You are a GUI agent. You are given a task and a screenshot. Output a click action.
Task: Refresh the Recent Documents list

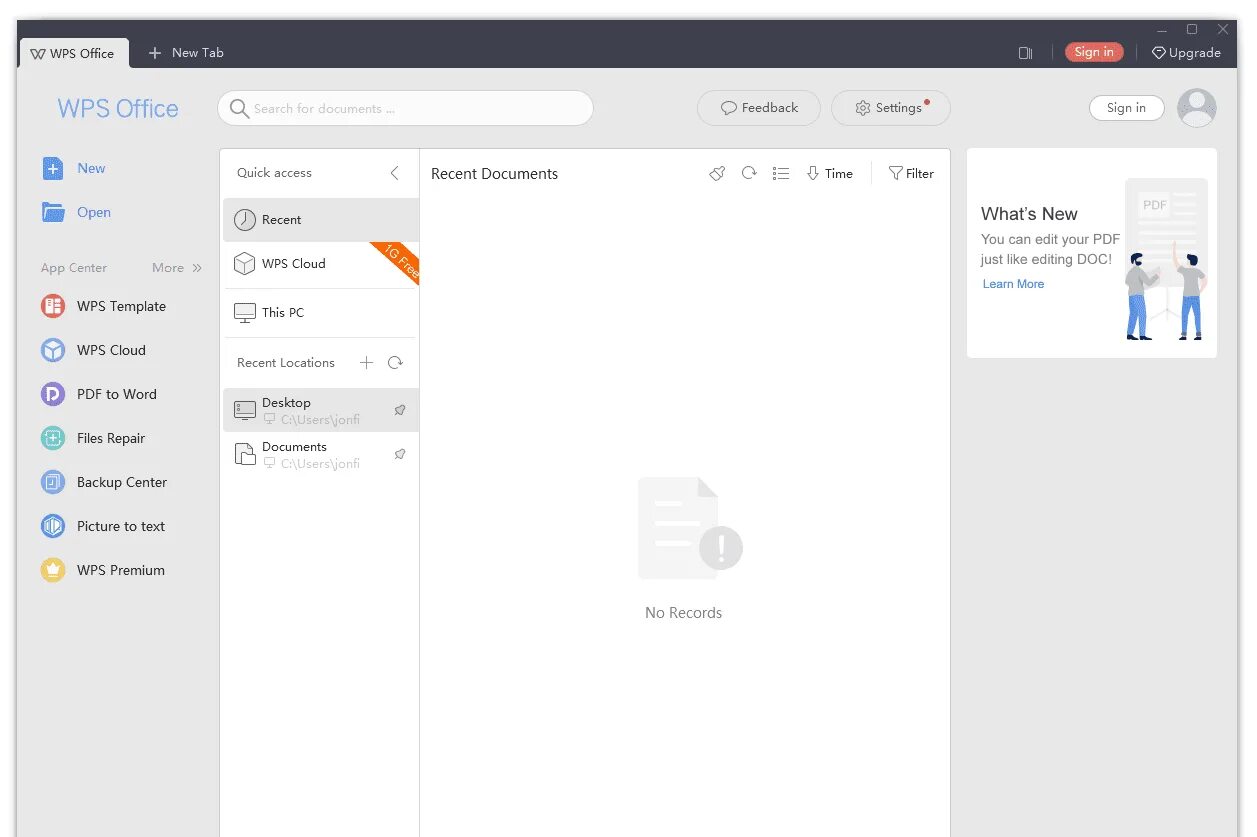pos(749,173)
